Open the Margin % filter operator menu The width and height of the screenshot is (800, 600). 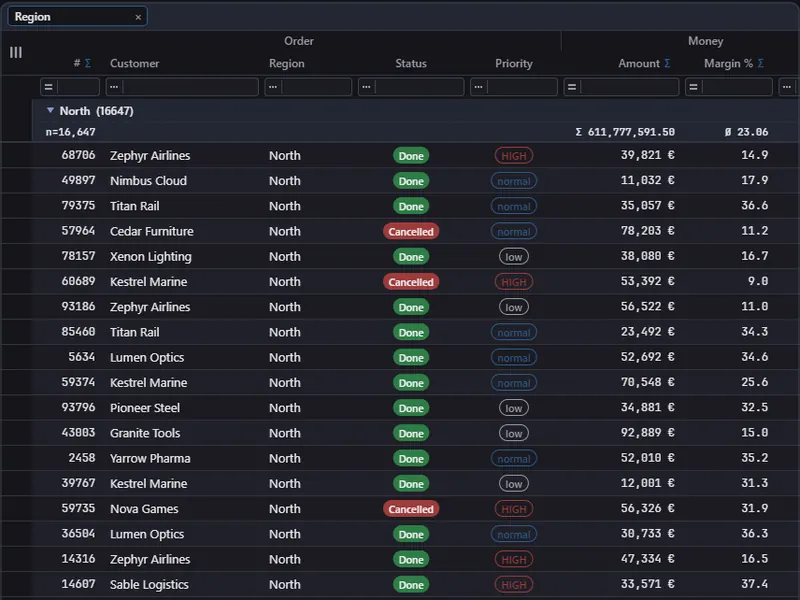693,87
